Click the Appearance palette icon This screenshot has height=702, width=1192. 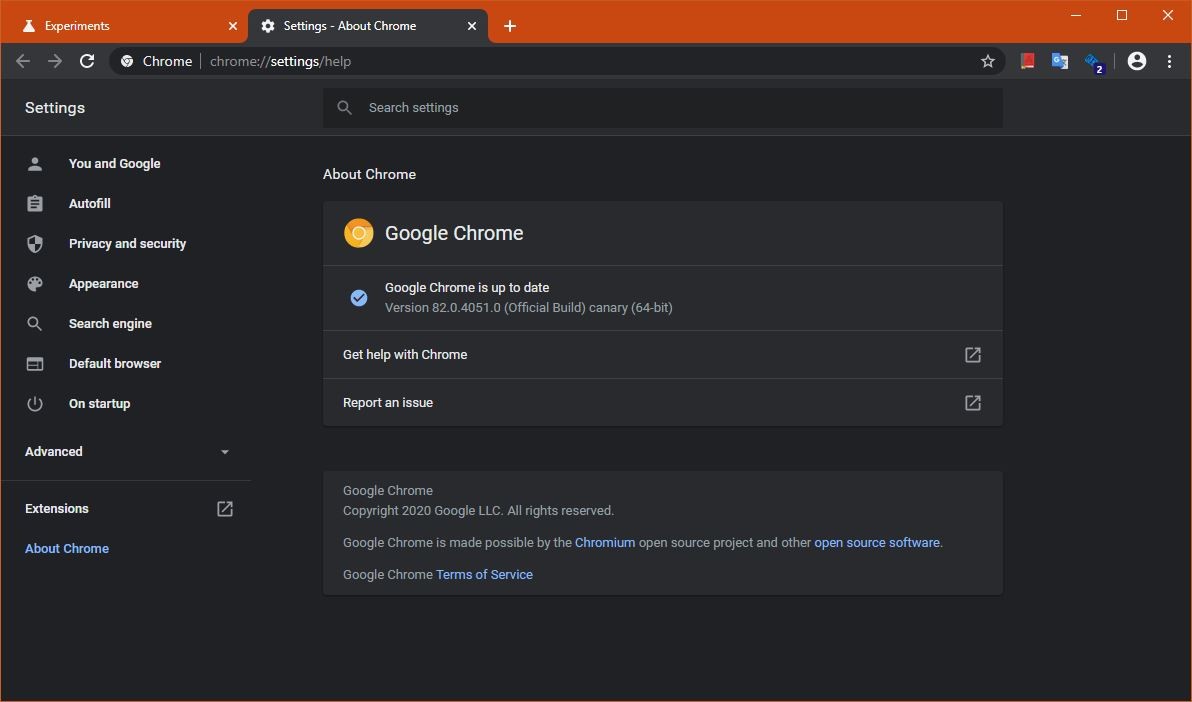coord(35,284)
